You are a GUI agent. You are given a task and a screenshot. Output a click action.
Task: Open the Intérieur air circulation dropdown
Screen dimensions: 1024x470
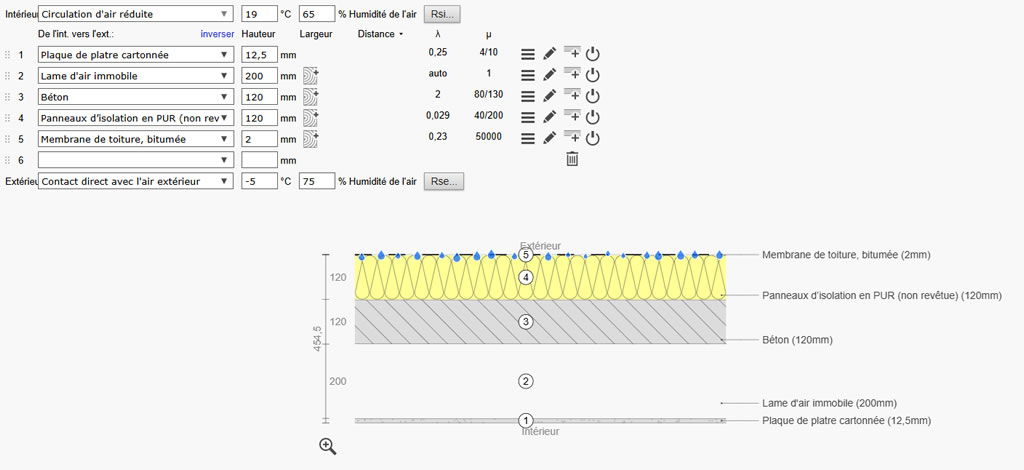(x=135, y=15)
